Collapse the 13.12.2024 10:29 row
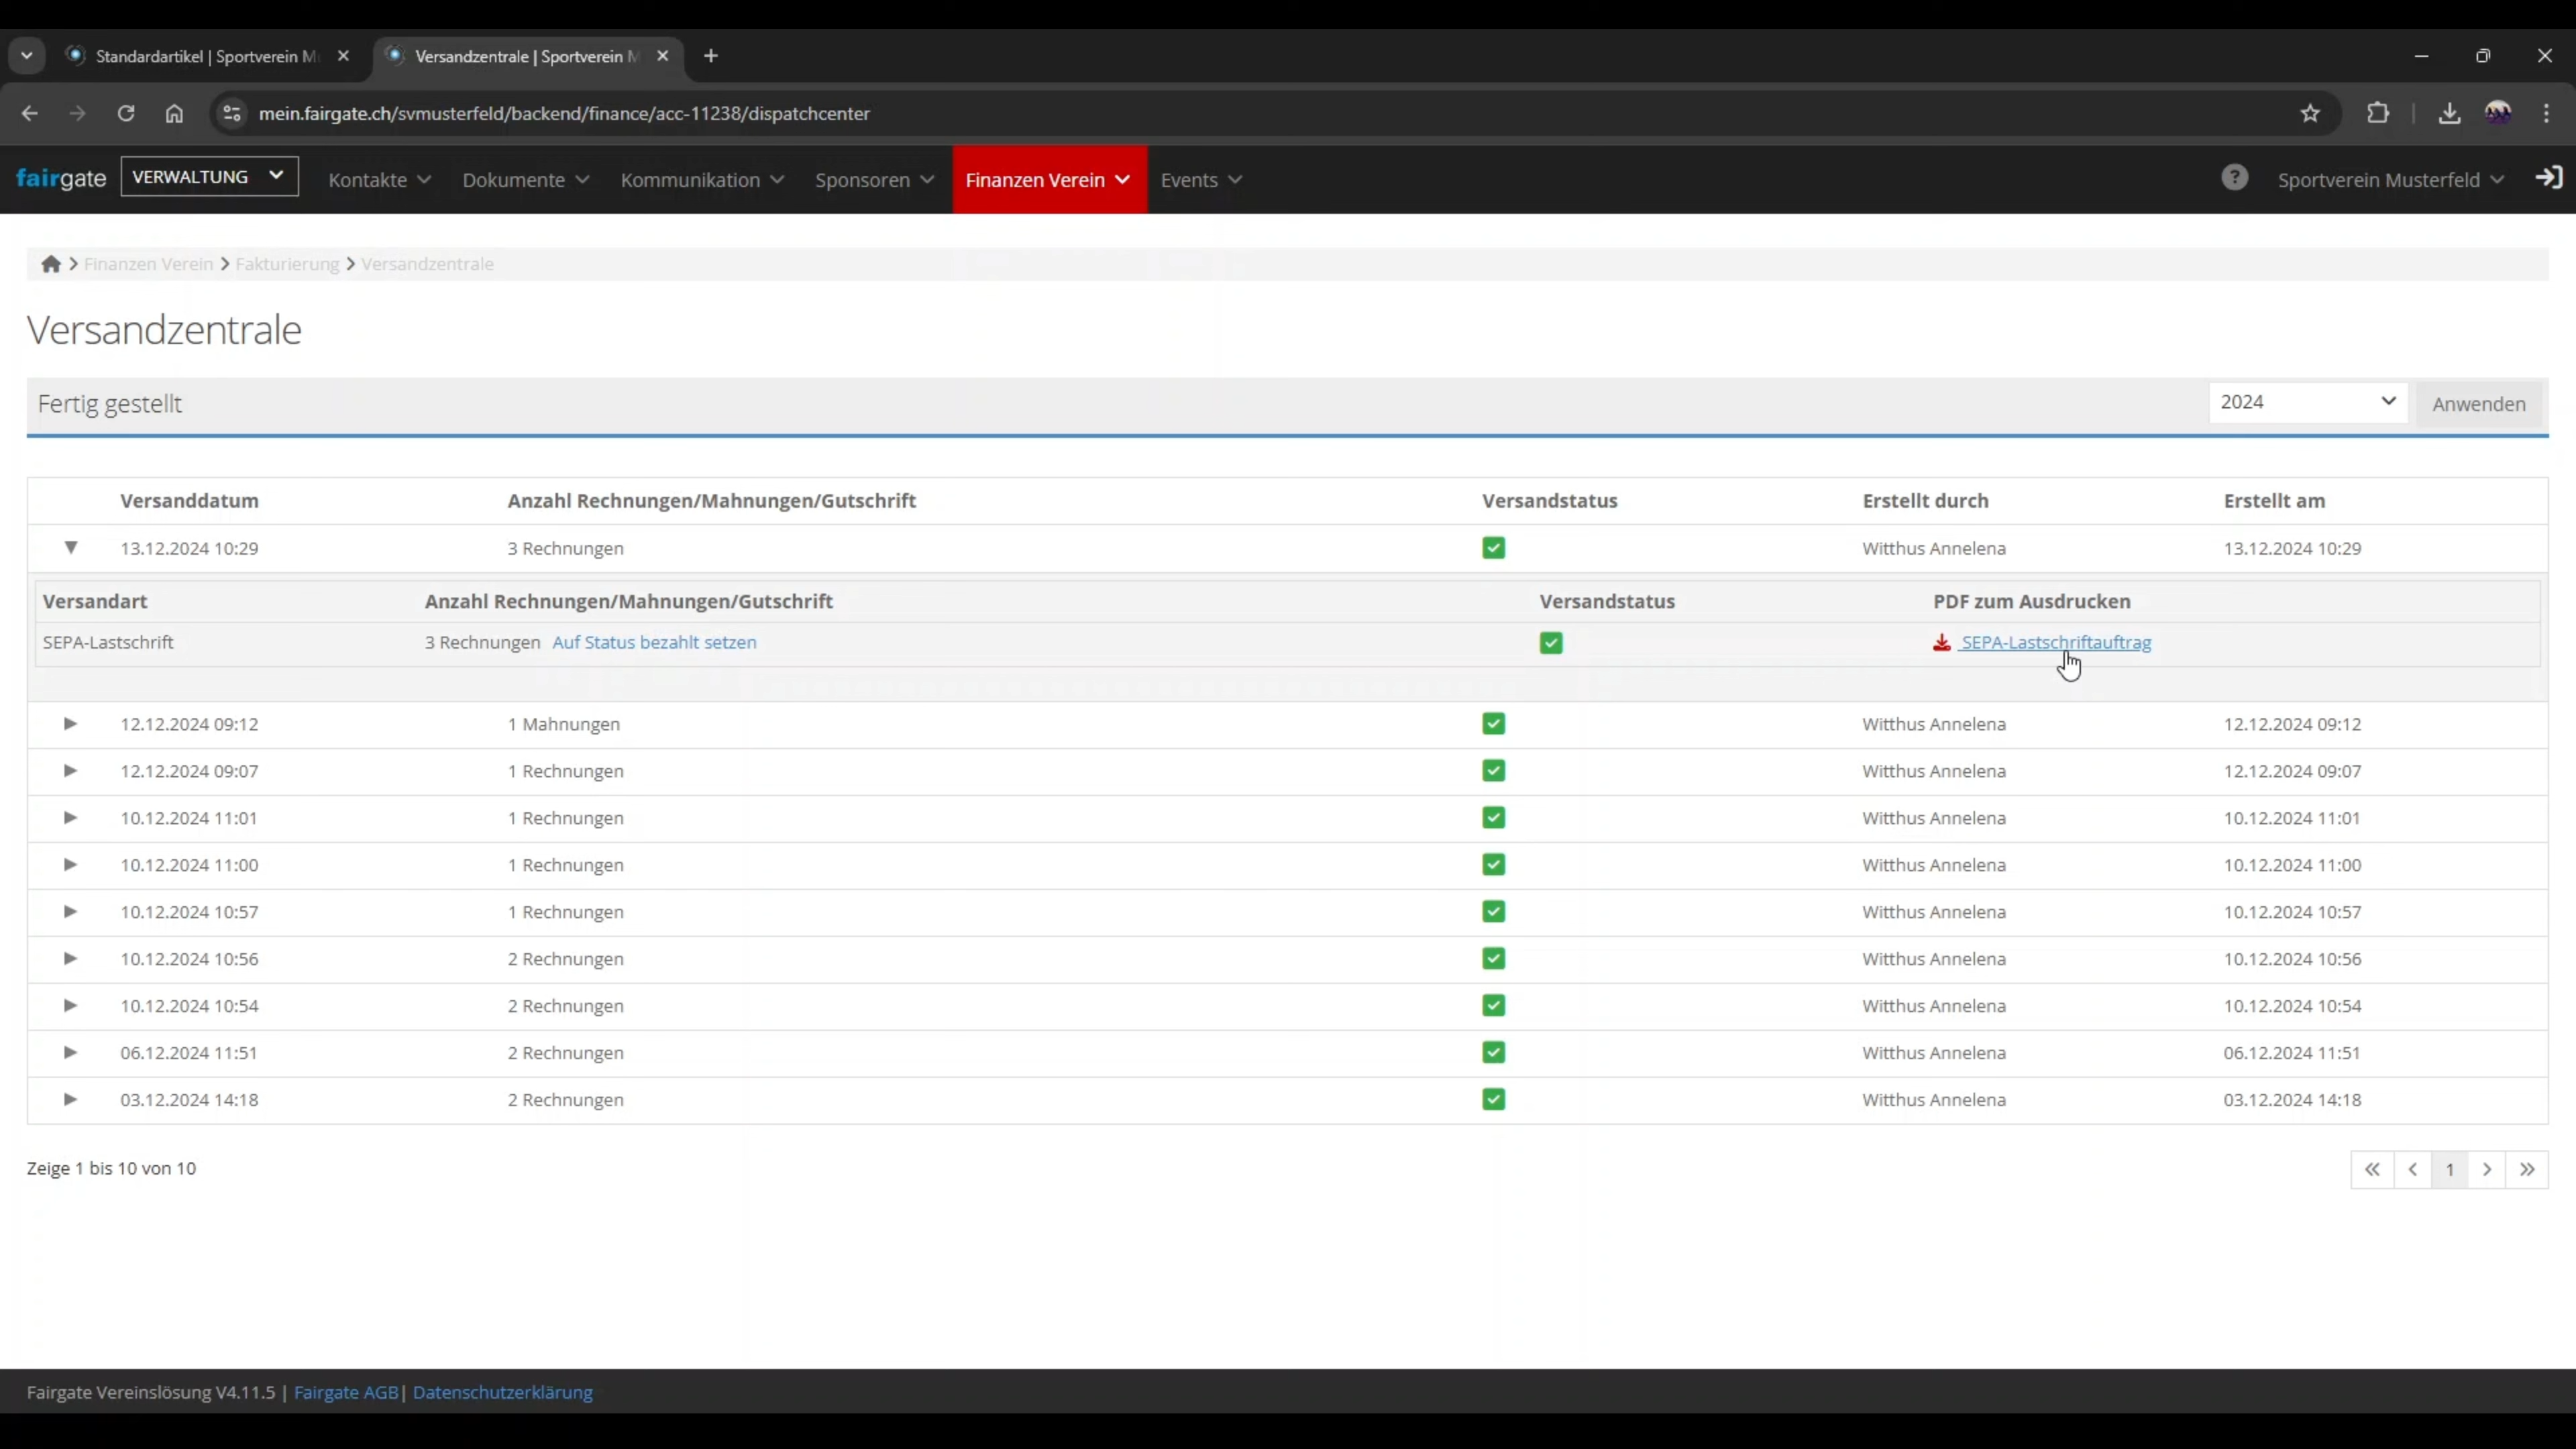 click(x=70, y=548)
